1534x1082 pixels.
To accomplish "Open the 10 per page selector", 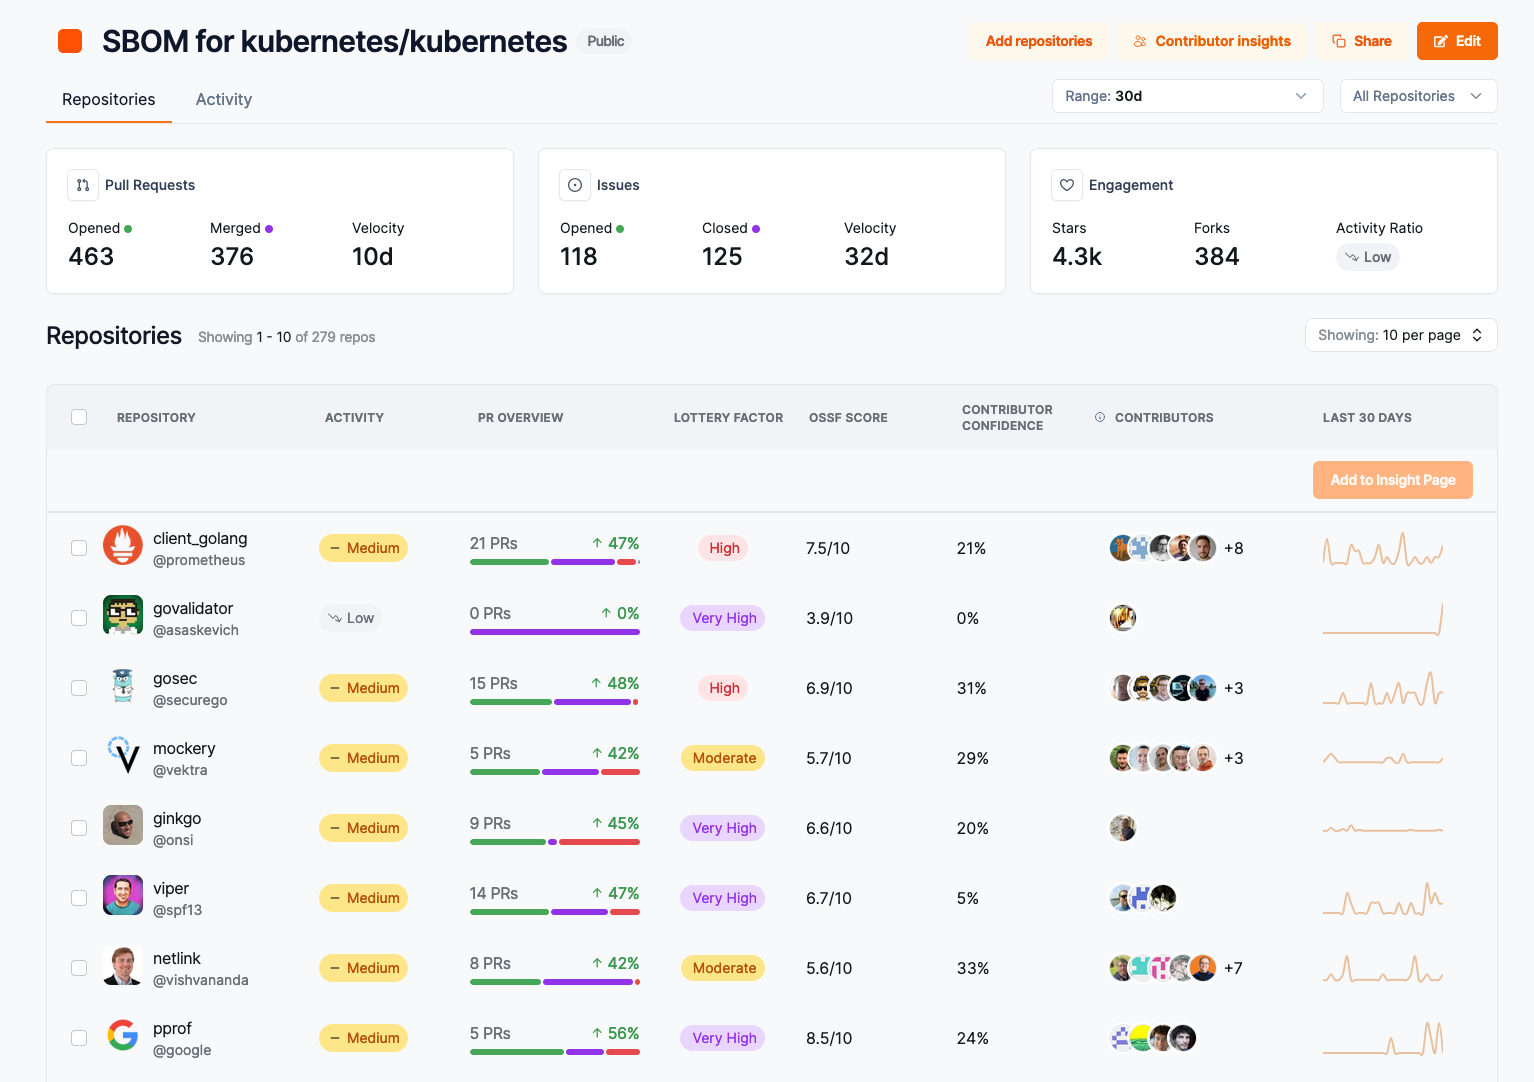I will [x=1400, y=335].
